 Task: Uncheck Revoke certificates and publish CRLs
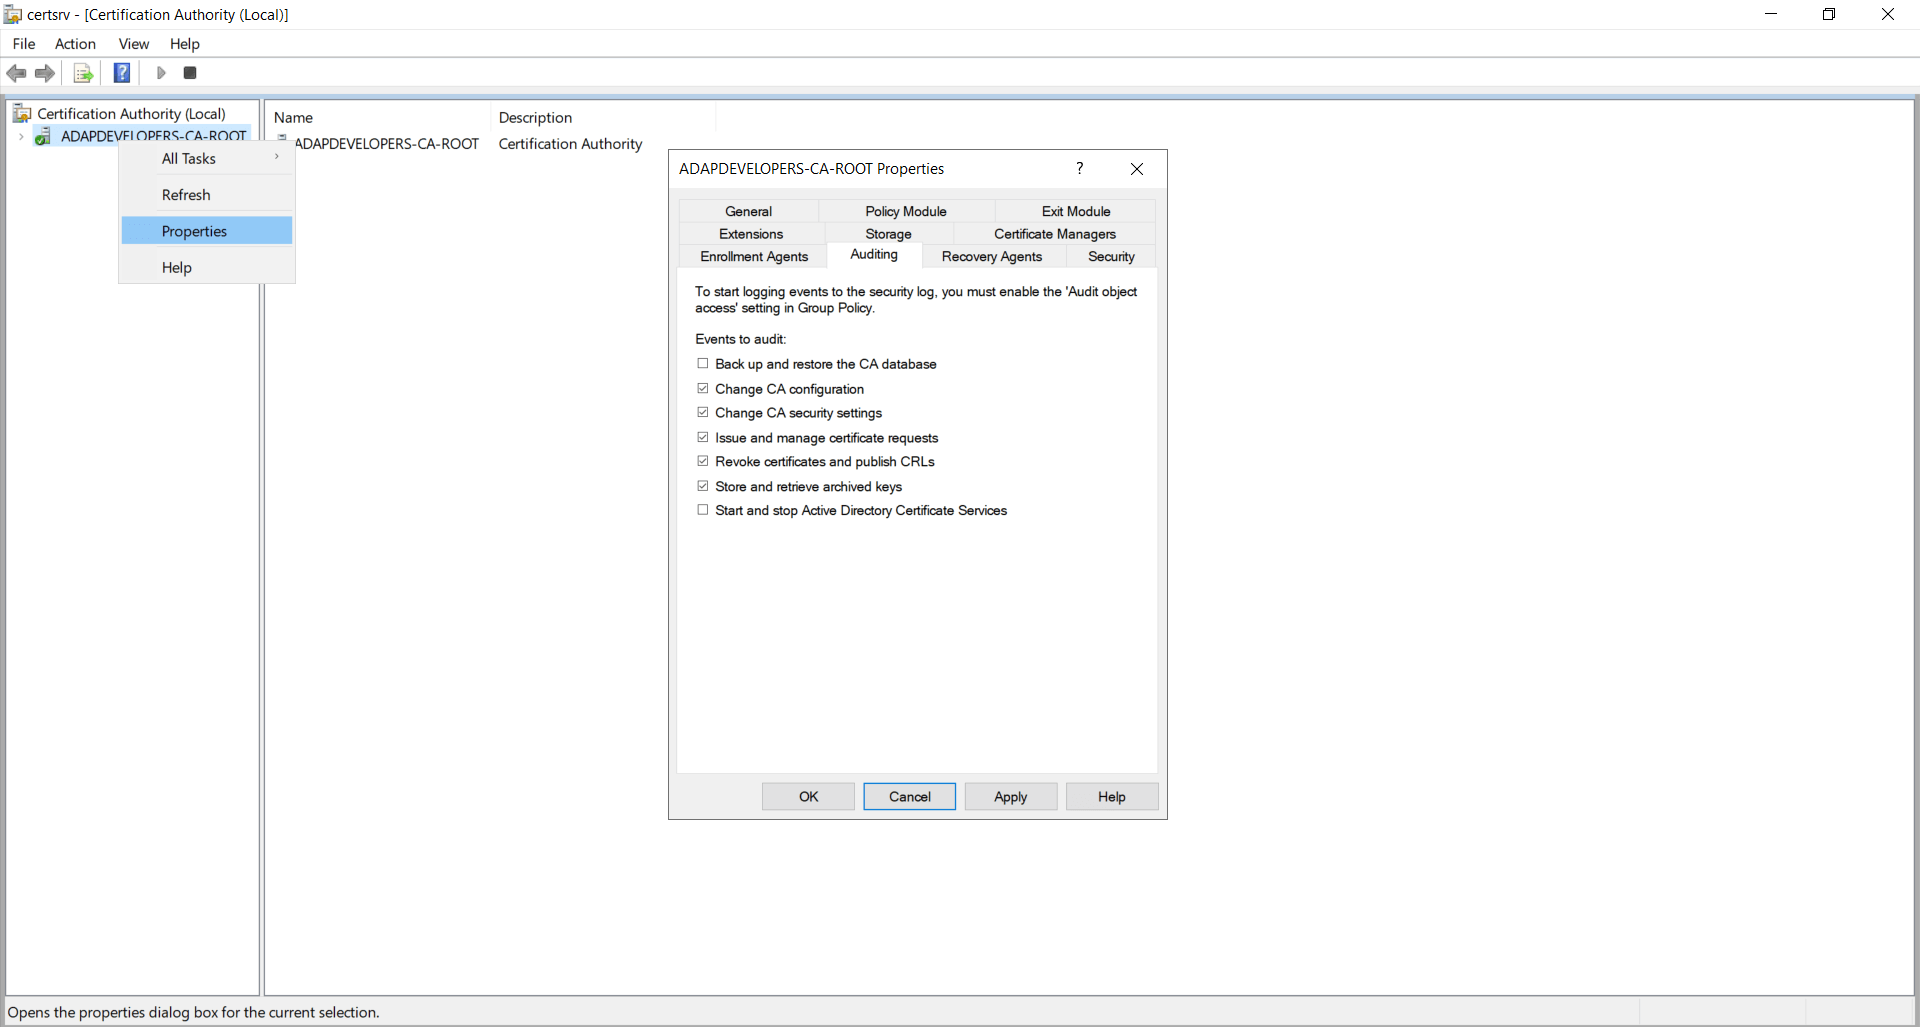click(703, 461)
